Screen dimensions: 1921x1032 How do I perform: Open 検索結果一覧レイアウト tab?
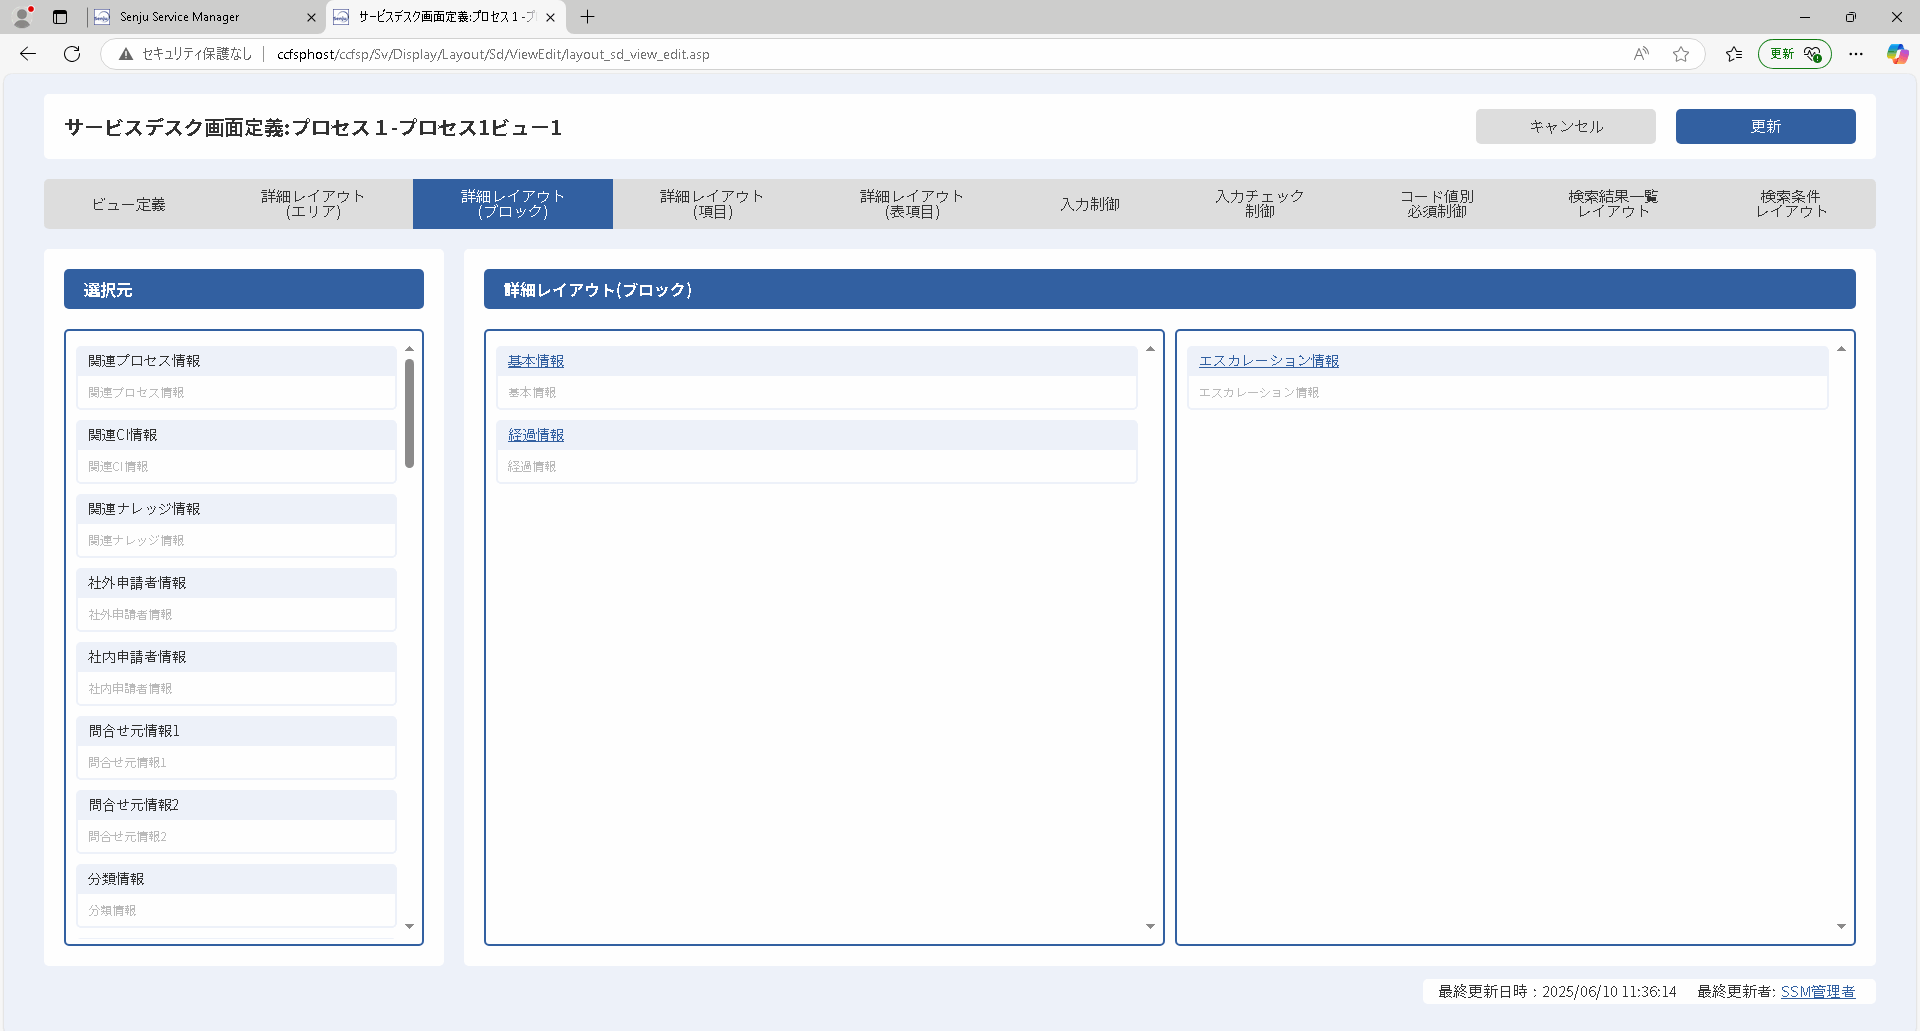pos(1613,204)
